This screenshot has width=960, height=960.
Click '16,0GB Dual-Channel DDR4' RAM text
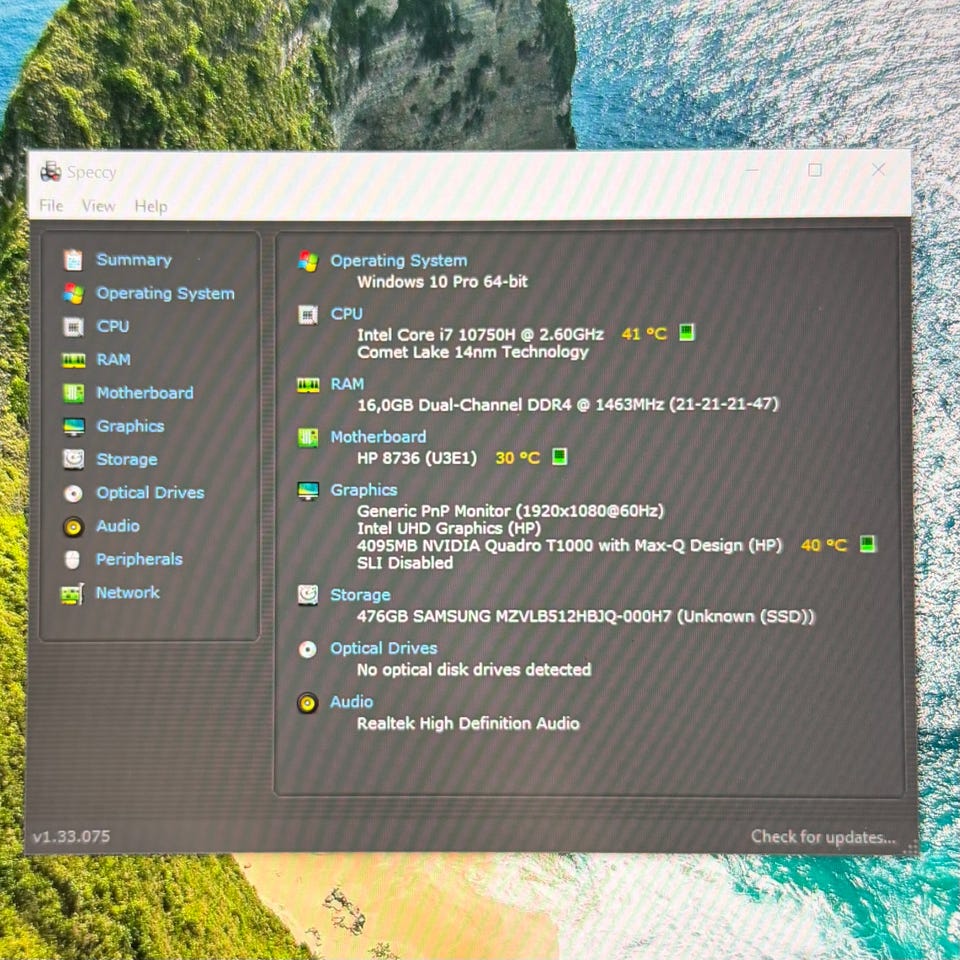[568, 405]
